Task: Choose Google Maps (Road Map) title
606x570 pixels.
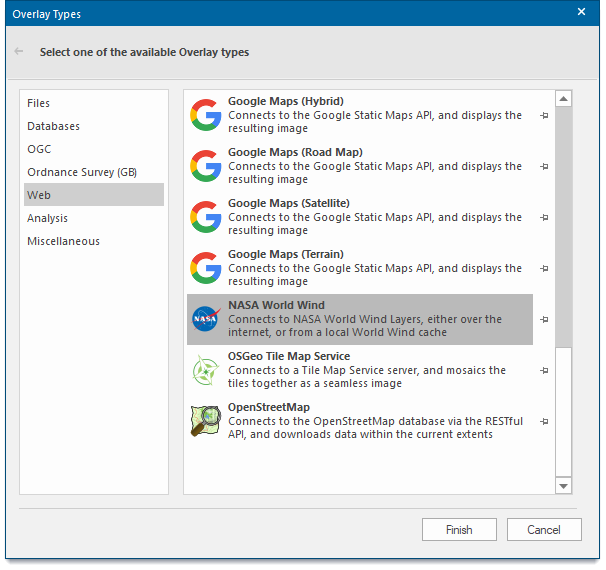Action: (295, 152)
